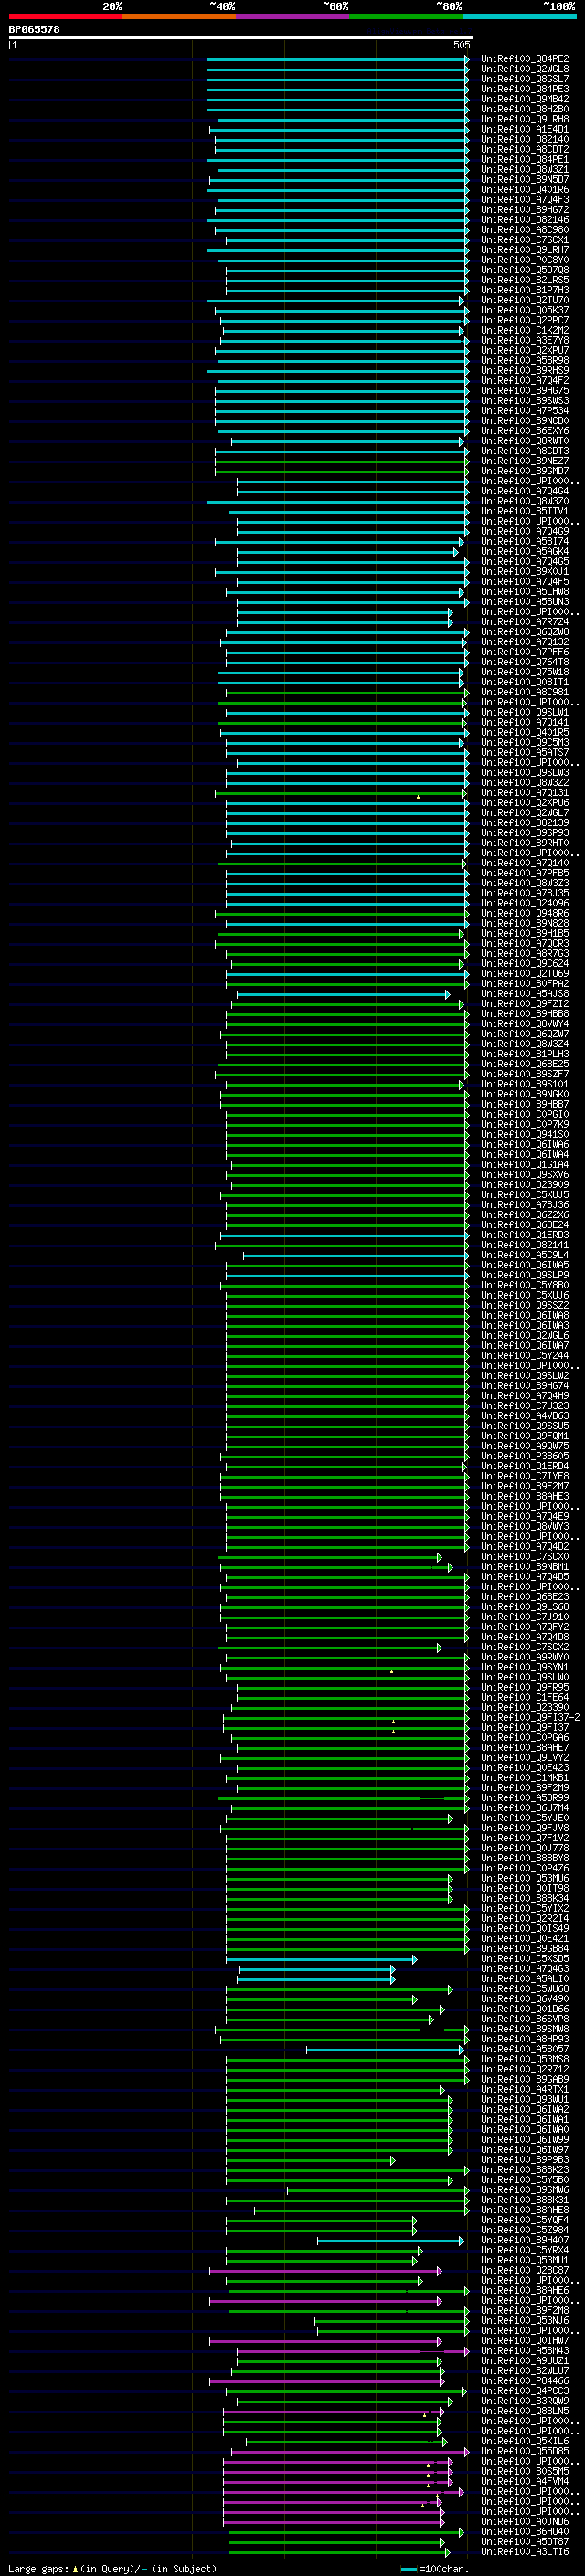Click the white query sequence bar
The height and width of the screenshot is (2576, 585).
click(241, 37)
